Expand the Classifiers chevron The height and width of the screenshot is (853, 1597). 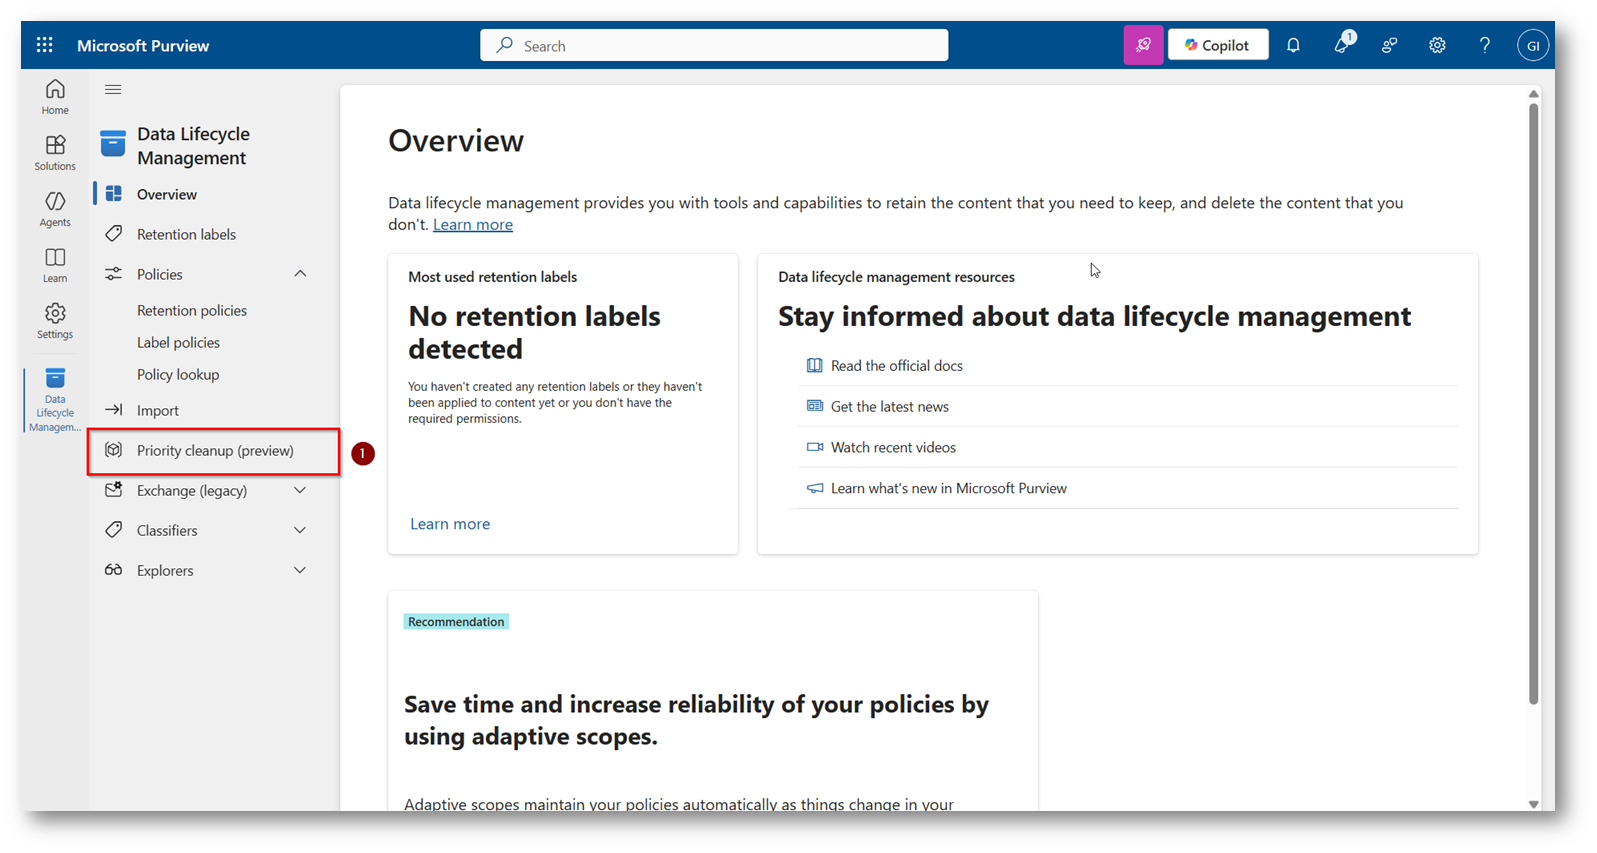(x=300, y=530)
